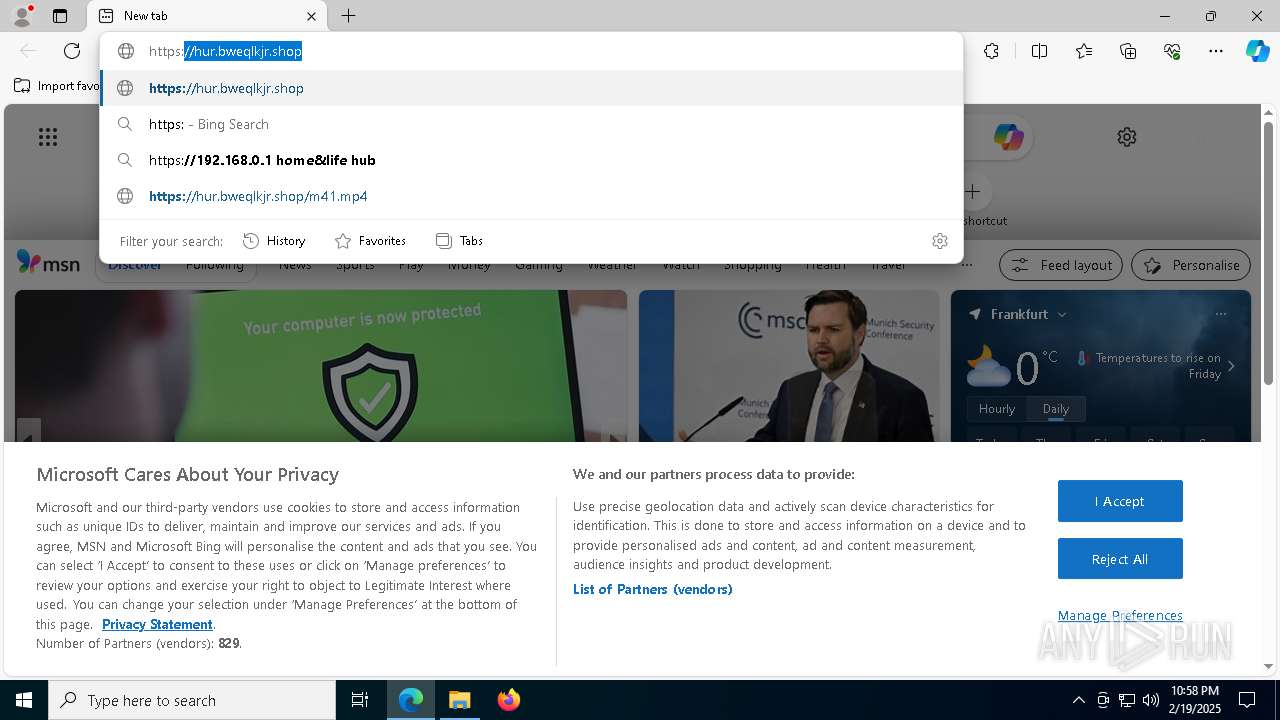Click I Accept cookie button
This screenshot has width=1280, height=720.
click(1120, 501)
